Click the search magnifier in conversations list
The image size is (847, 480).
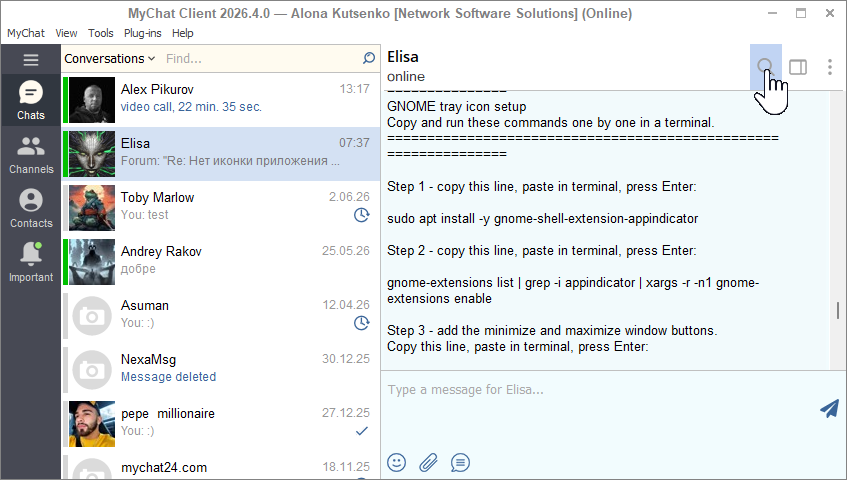[x=369, y=58]
